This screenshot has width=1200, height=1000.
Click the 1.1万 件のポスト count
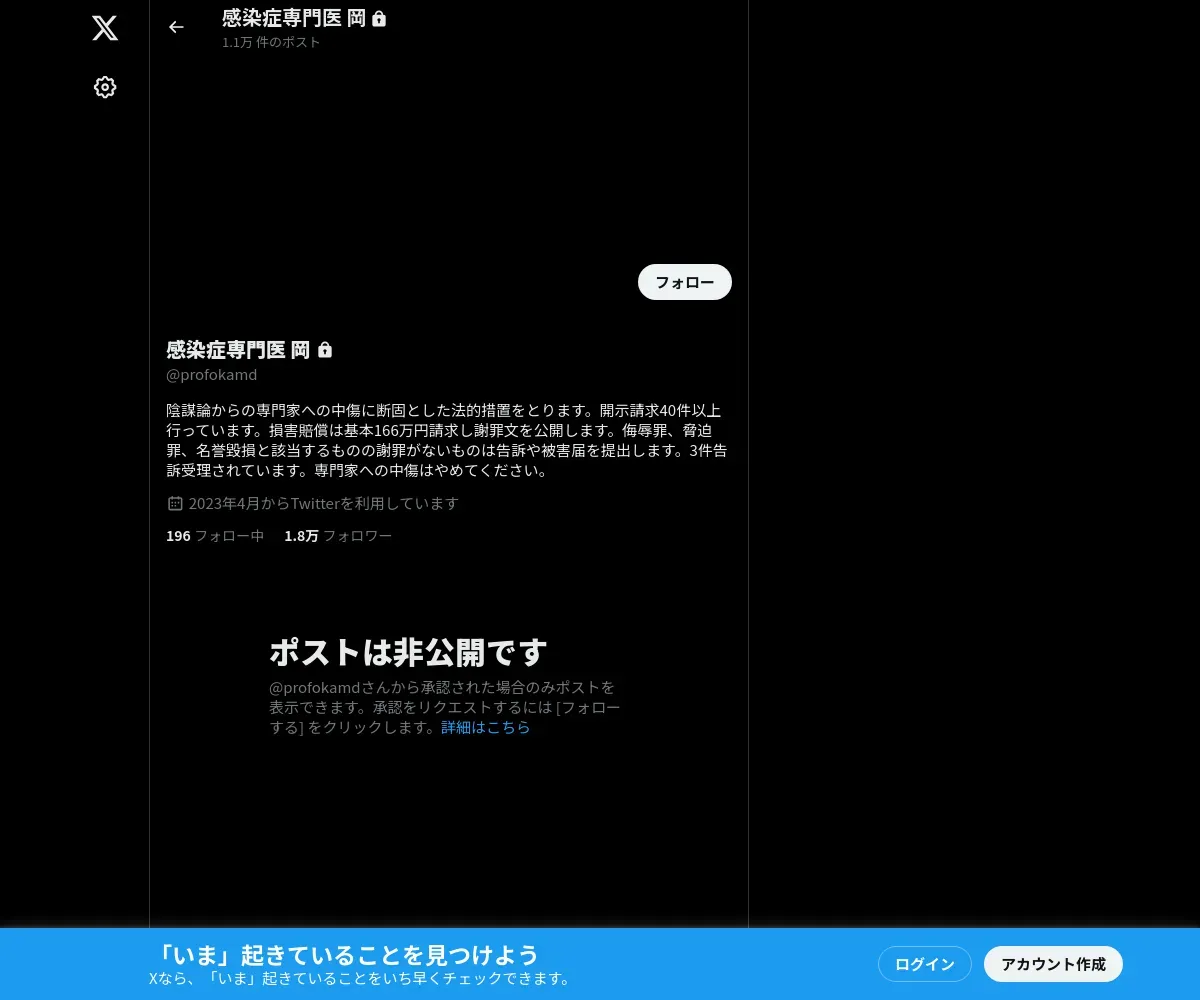(x=271, y=42)
